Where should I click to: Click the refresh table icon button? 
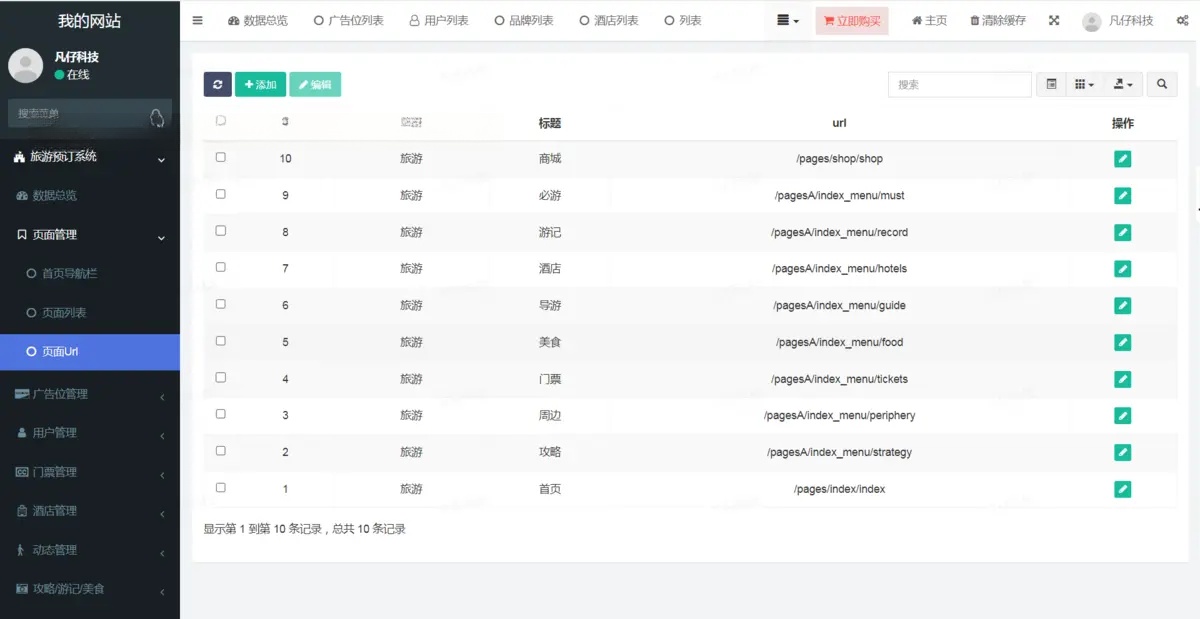(217, 85)
